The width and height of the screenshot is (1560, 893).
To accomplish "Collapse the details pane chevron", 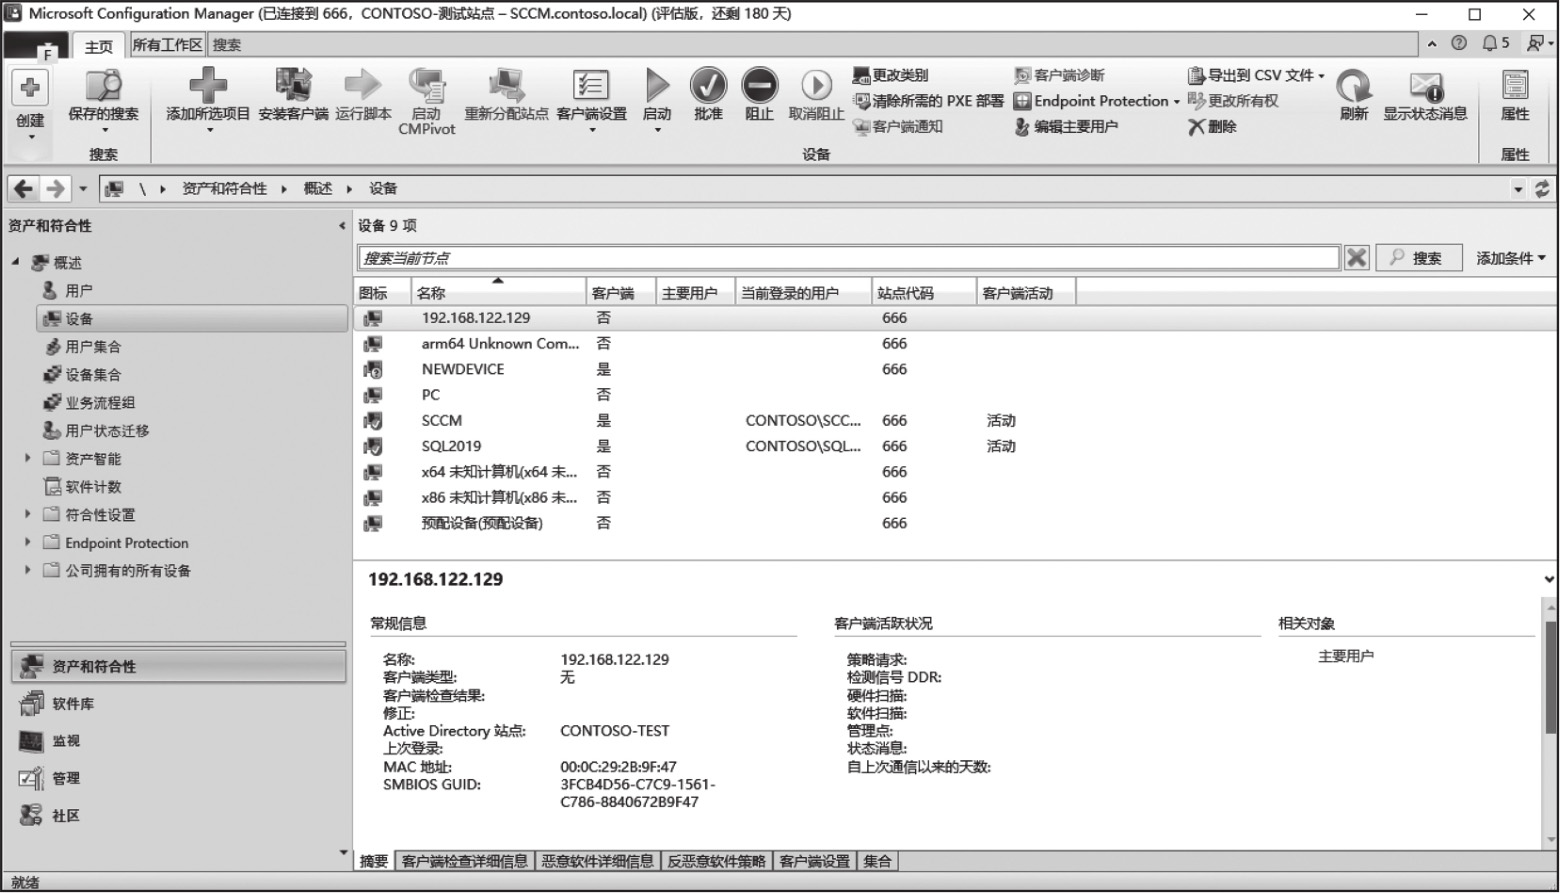I will click(1549, 579).
